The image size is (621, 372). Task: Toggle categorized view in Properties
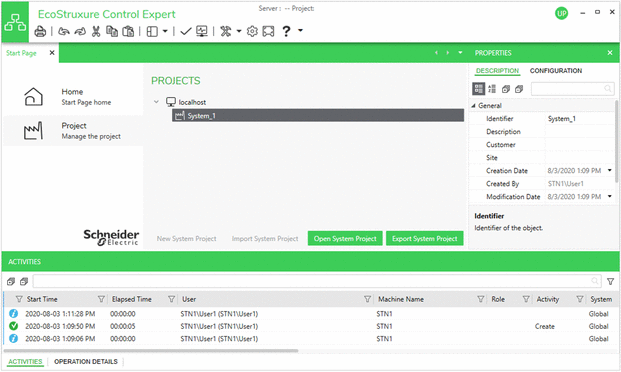coord(478,89)
